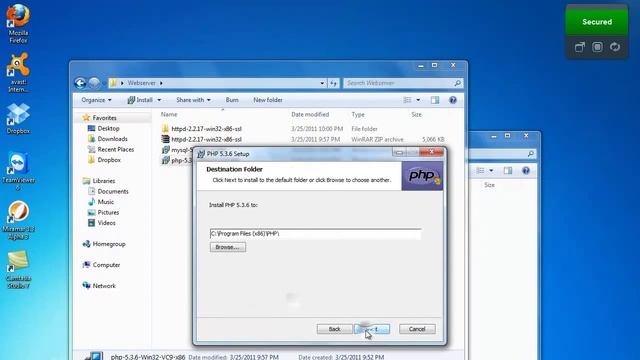Open Recent Places in sidebar
The image size is (640, 360).
(116, 150)
